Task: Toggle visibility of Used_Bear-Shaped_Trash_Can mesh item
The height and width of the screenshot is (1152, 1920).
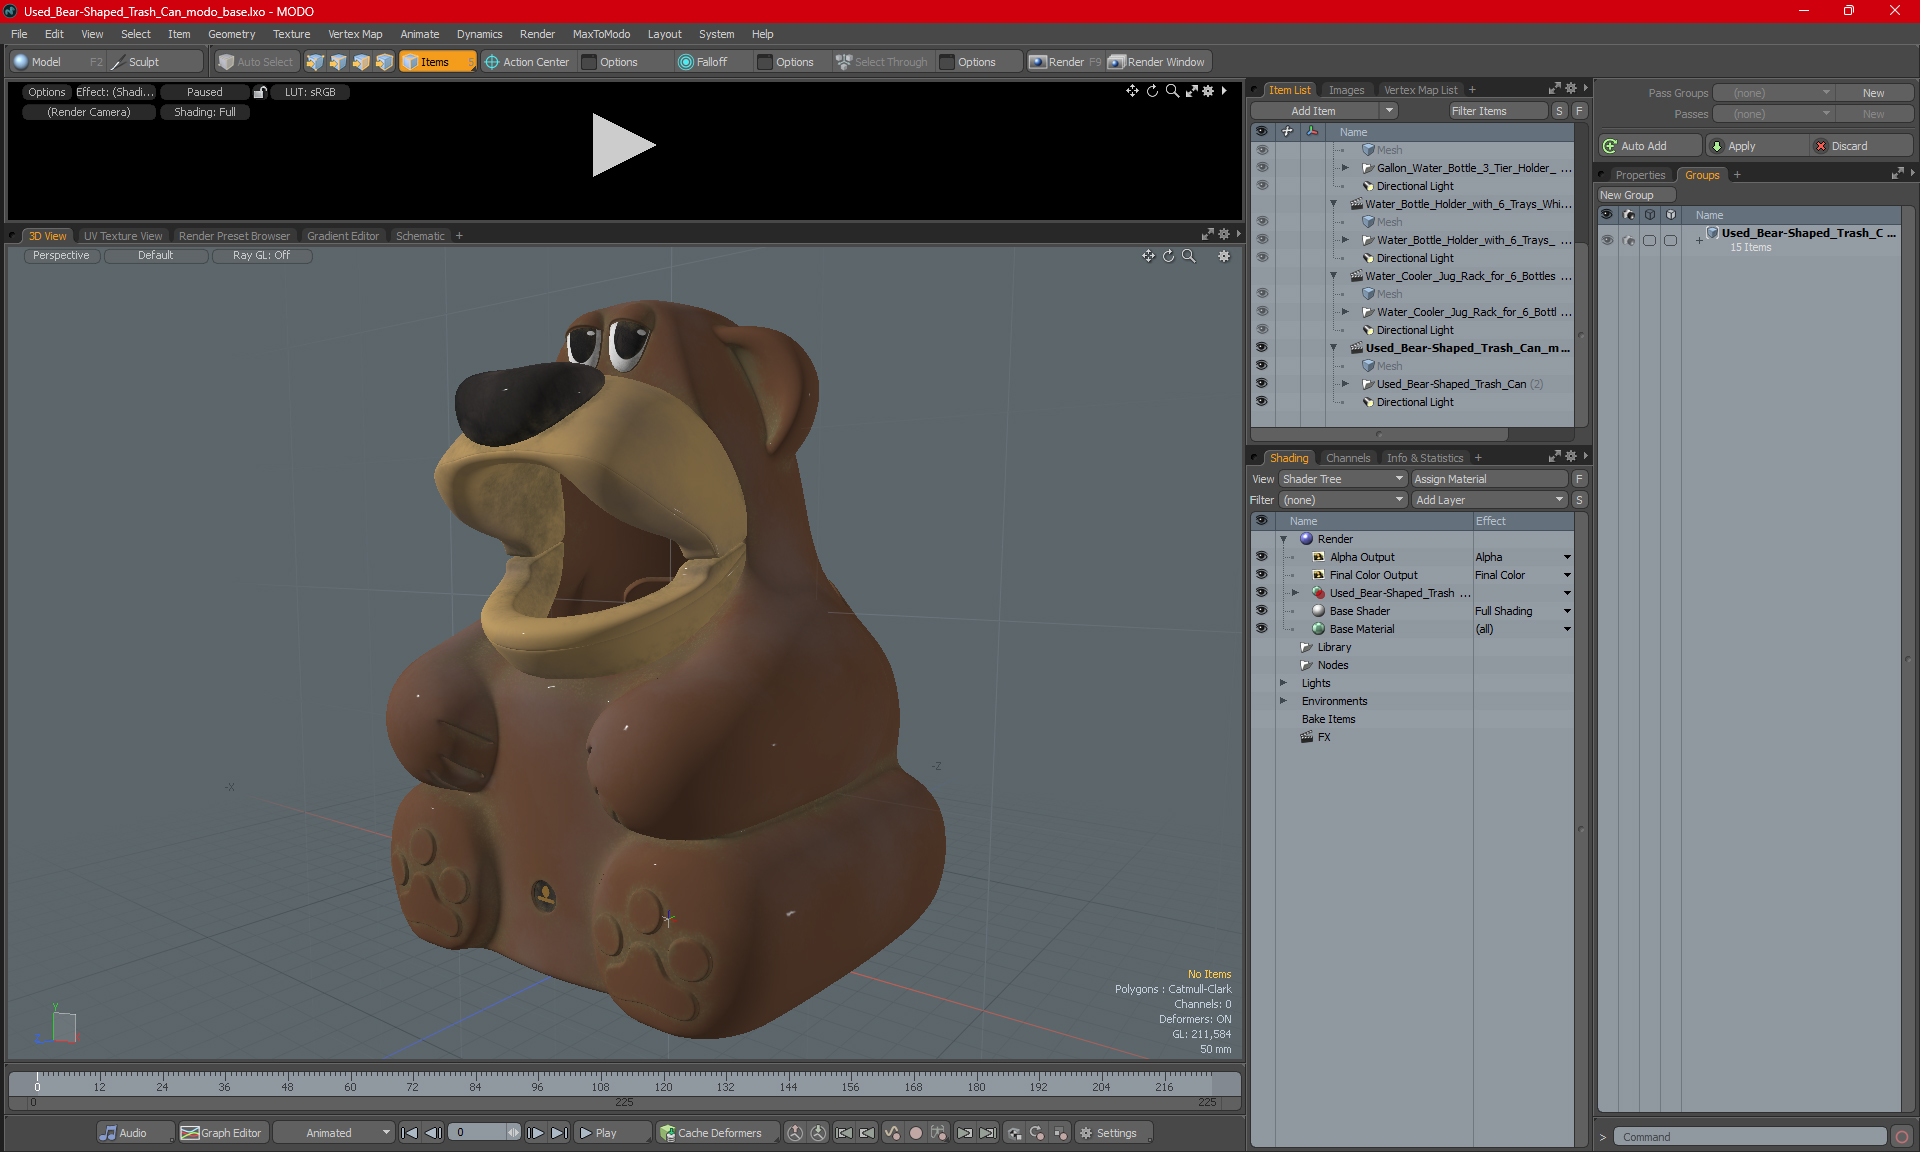Action: pos(1261,384)
